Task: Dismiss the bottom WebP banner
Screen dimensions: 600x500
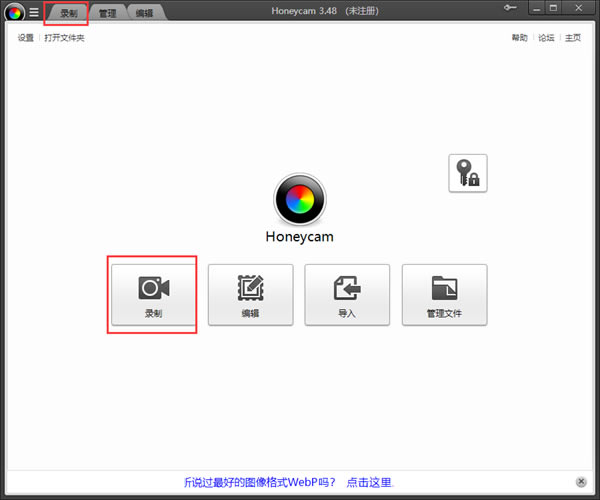Action: [x=581, y=482]
